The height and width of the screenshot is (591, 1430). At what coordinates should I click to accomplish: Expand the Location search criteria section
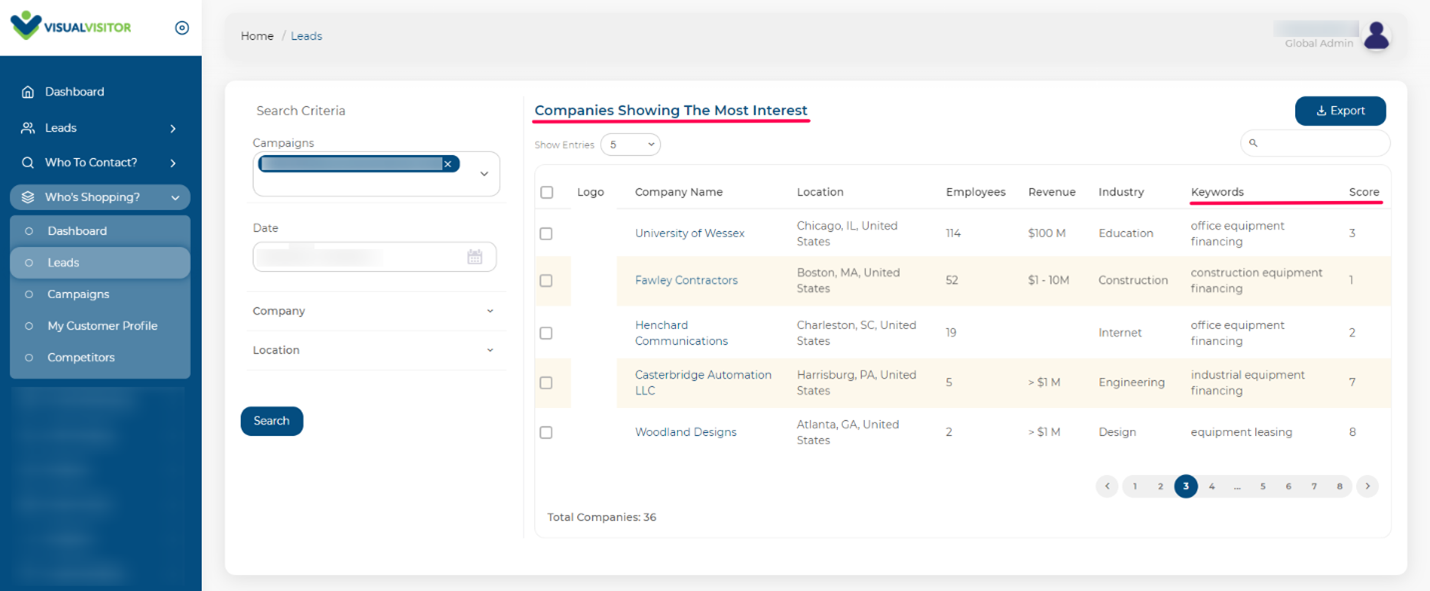pos(374,350)
